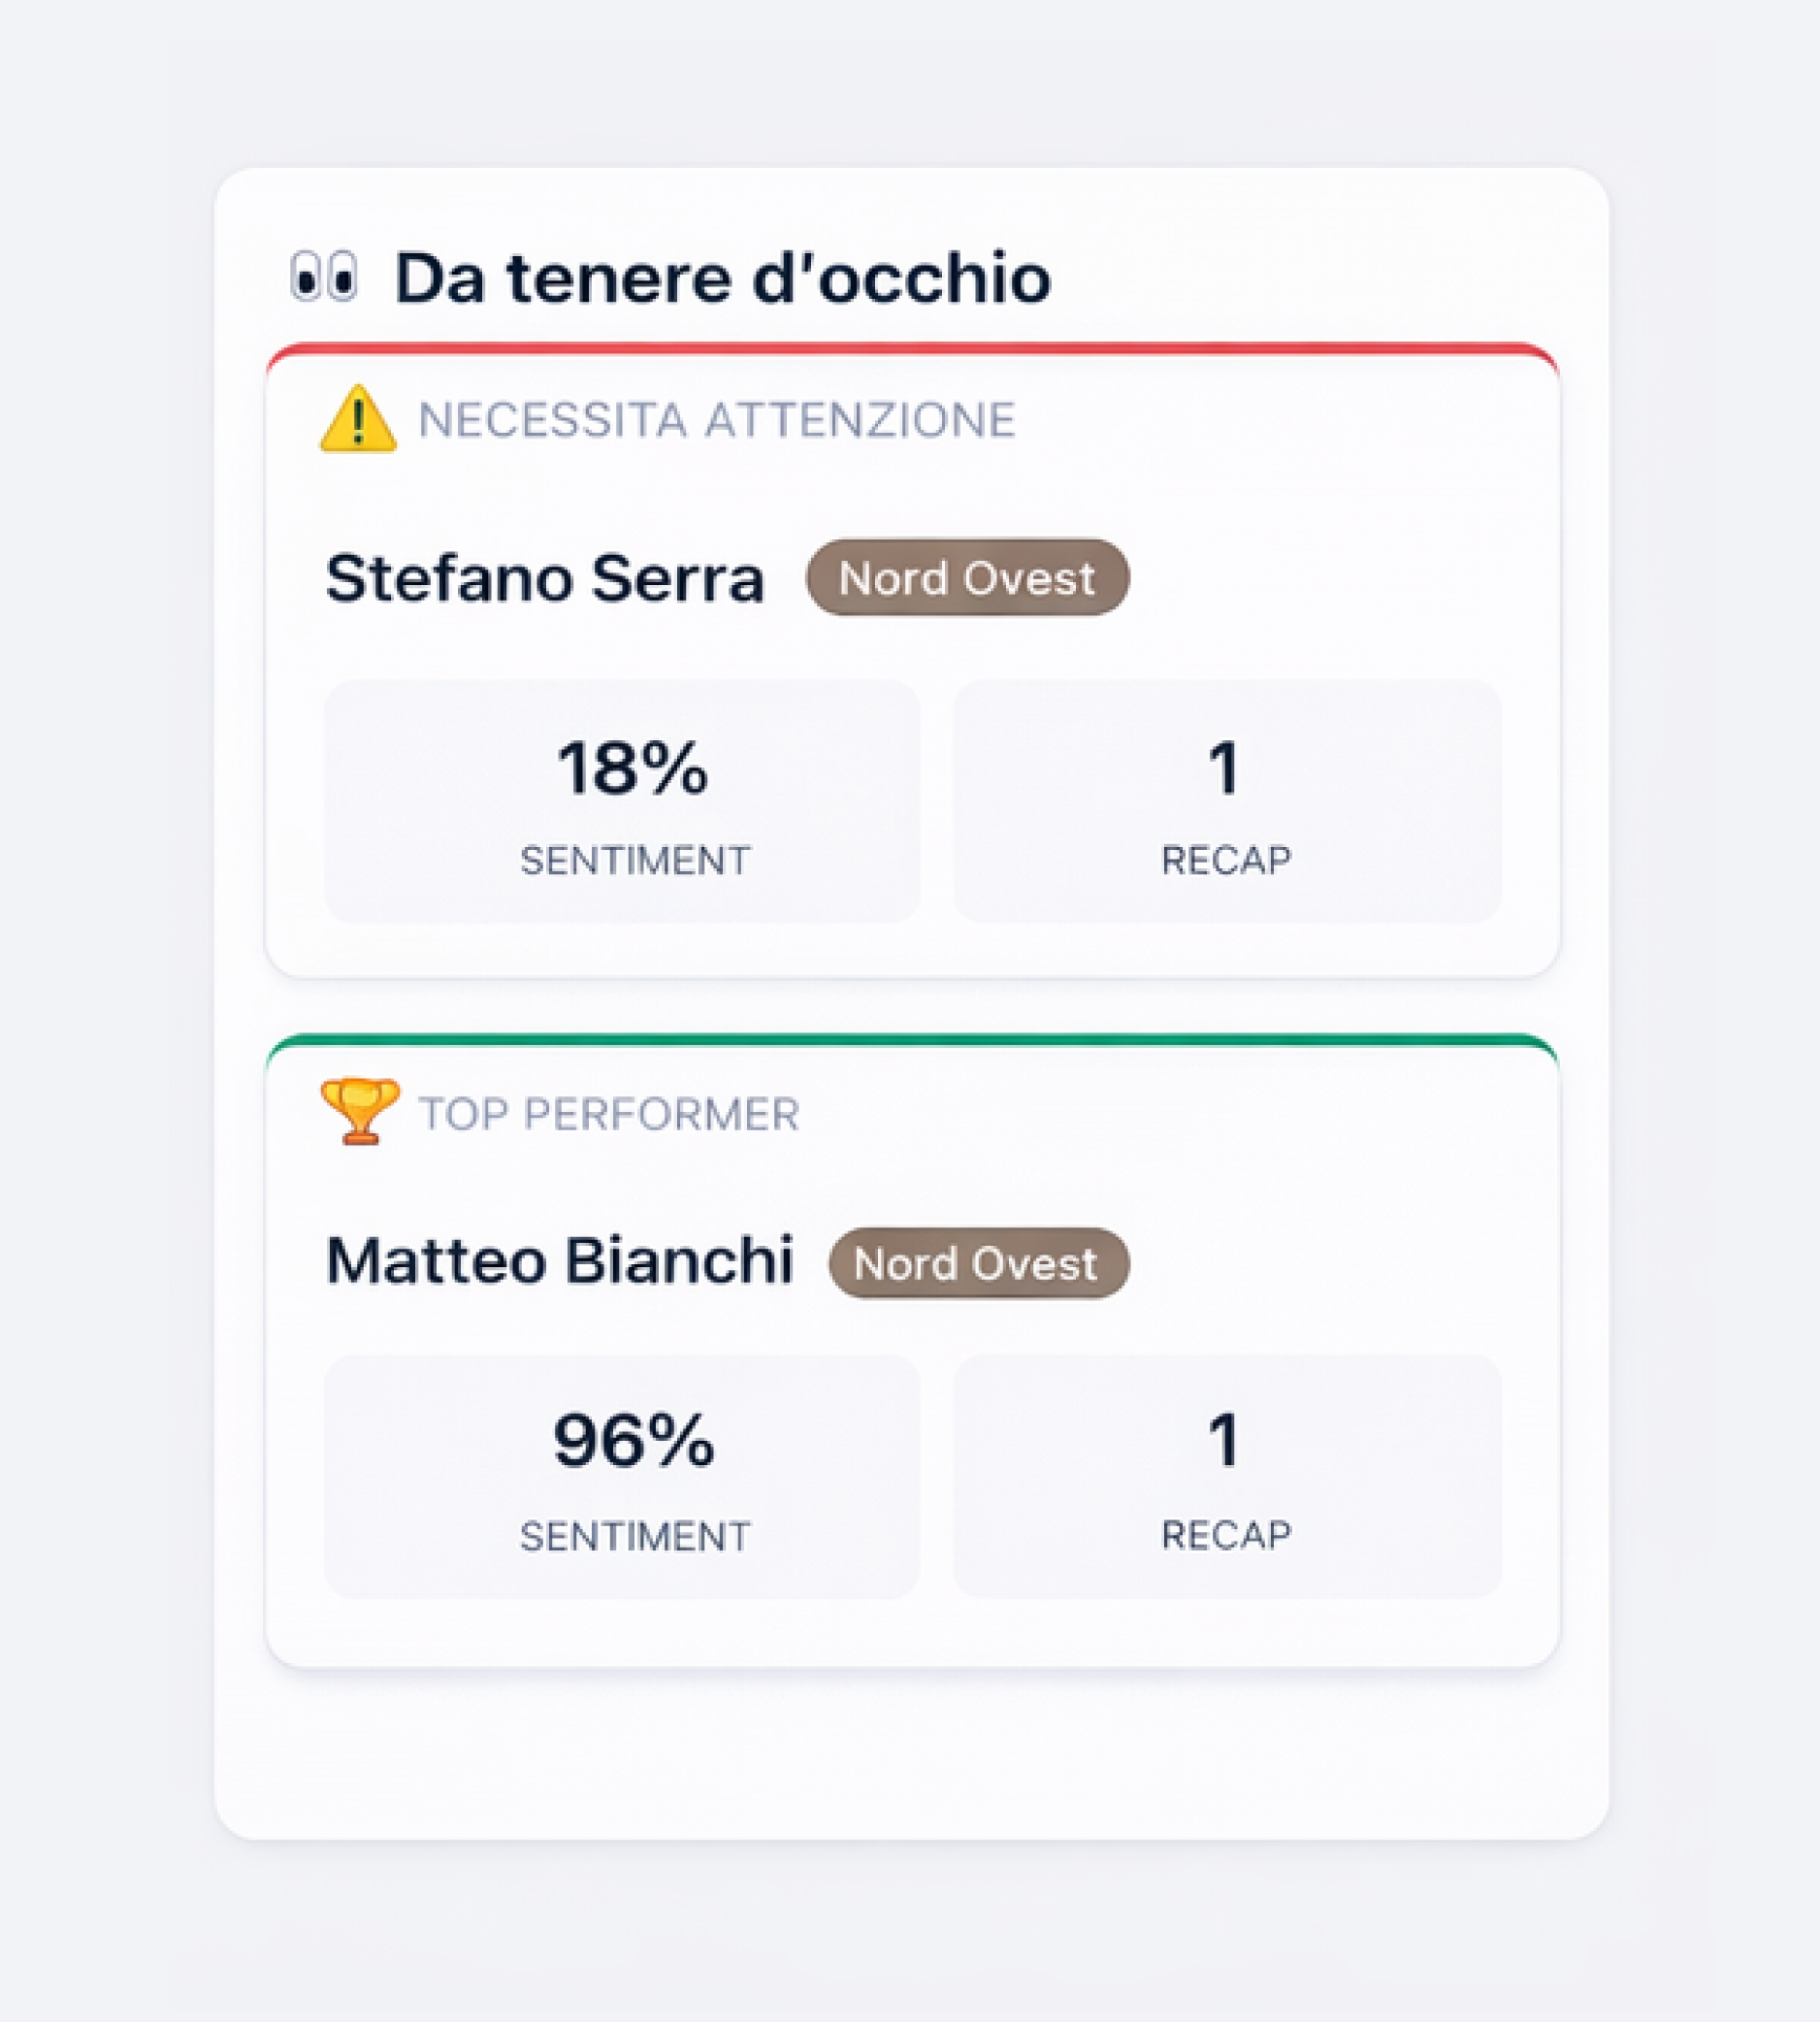Viewport: 1820px width, 2022px height.
Task: Click the Nord Ovest badge beside Stefano Serra
Action: (x=967, y=578)
